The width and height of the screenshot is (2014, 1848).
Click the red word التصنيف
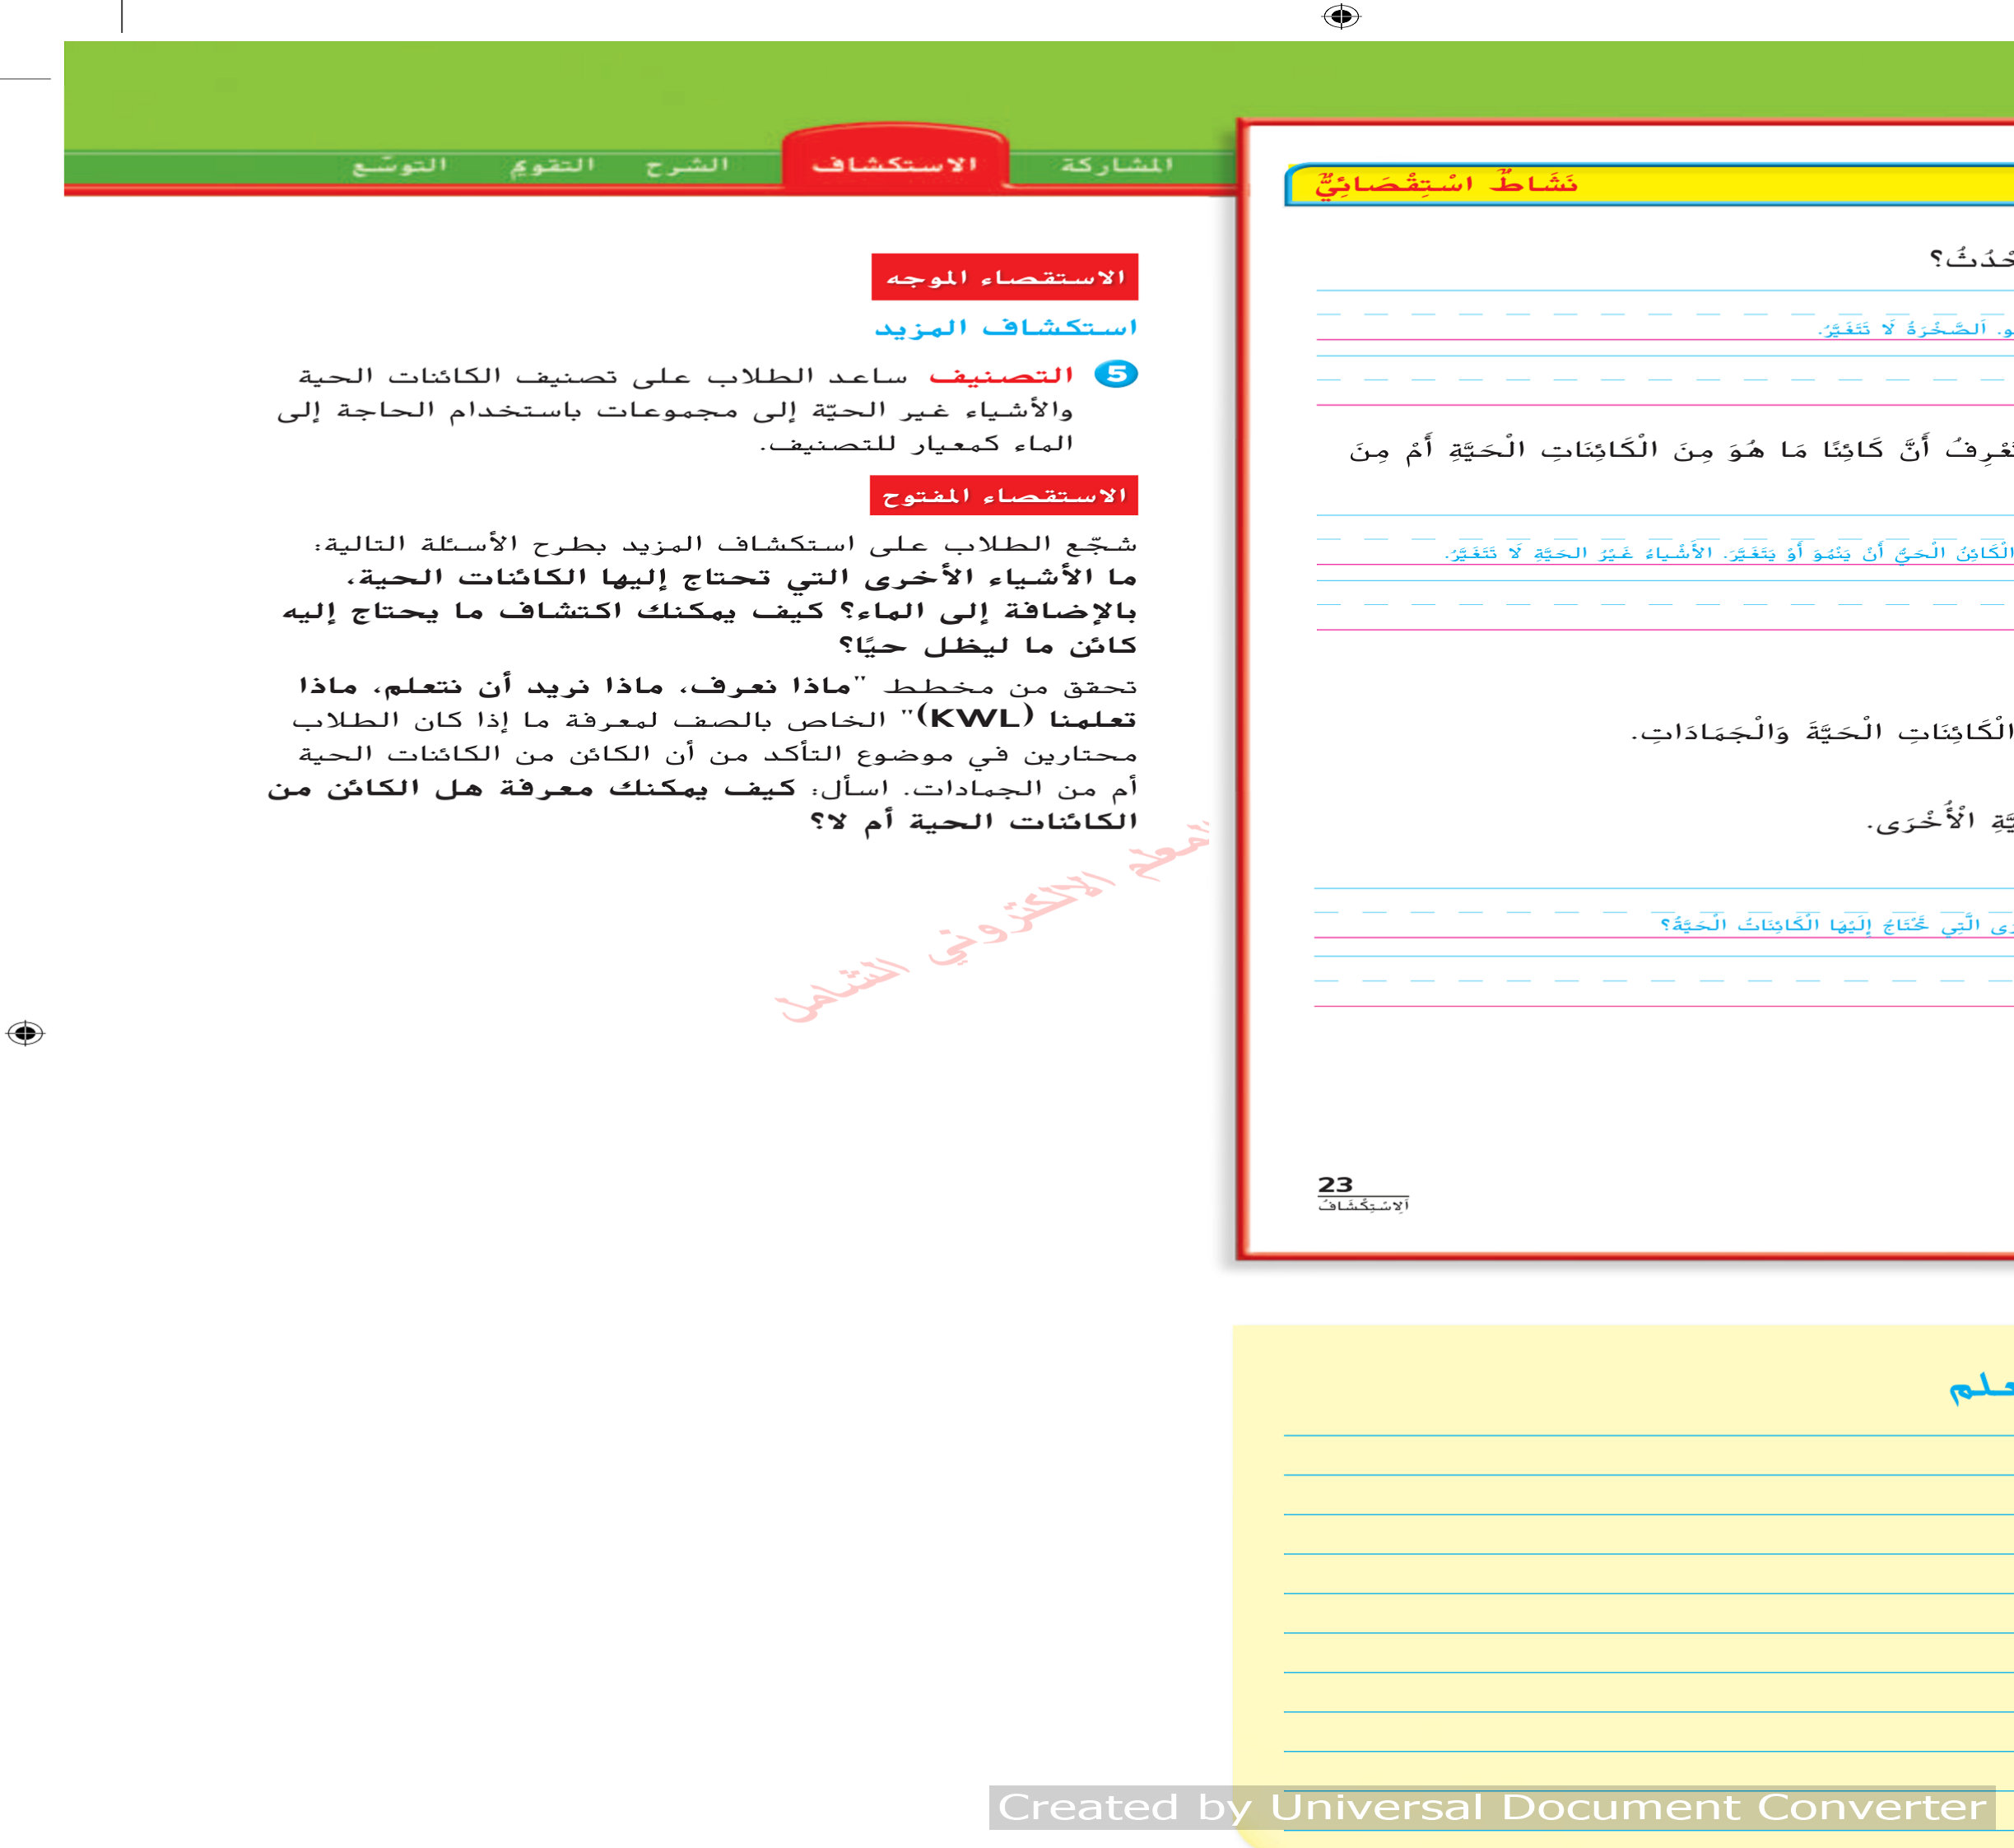[x=1001, y=375]
